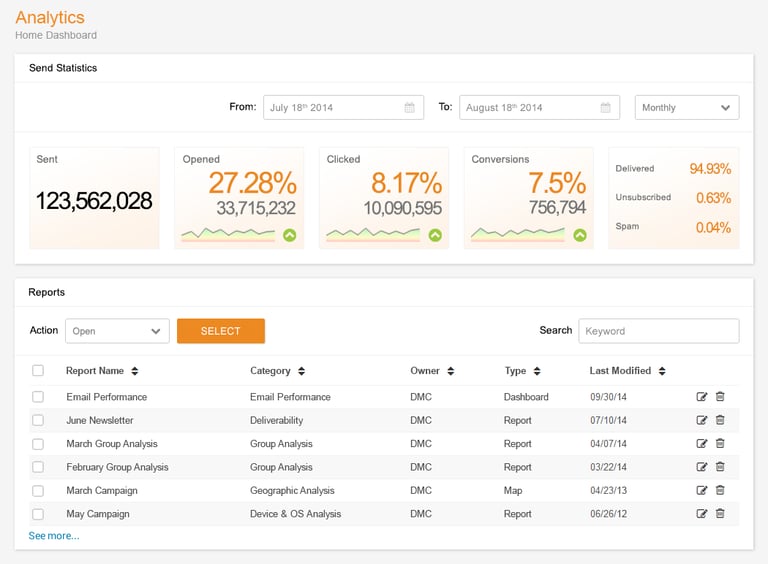Click the February Group Analysis report name
The image size is (768, 564).
coord(118,467)
